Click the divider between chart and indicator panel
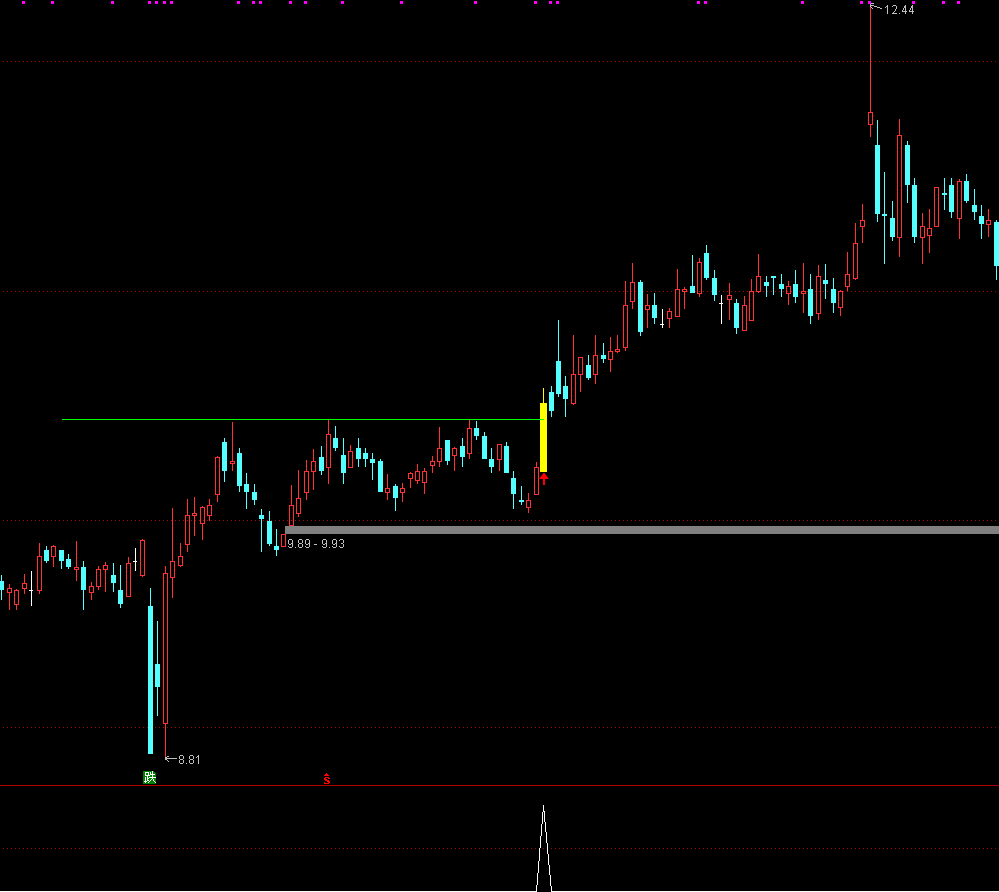The image size is (999, 892). (x=500, y=786)
